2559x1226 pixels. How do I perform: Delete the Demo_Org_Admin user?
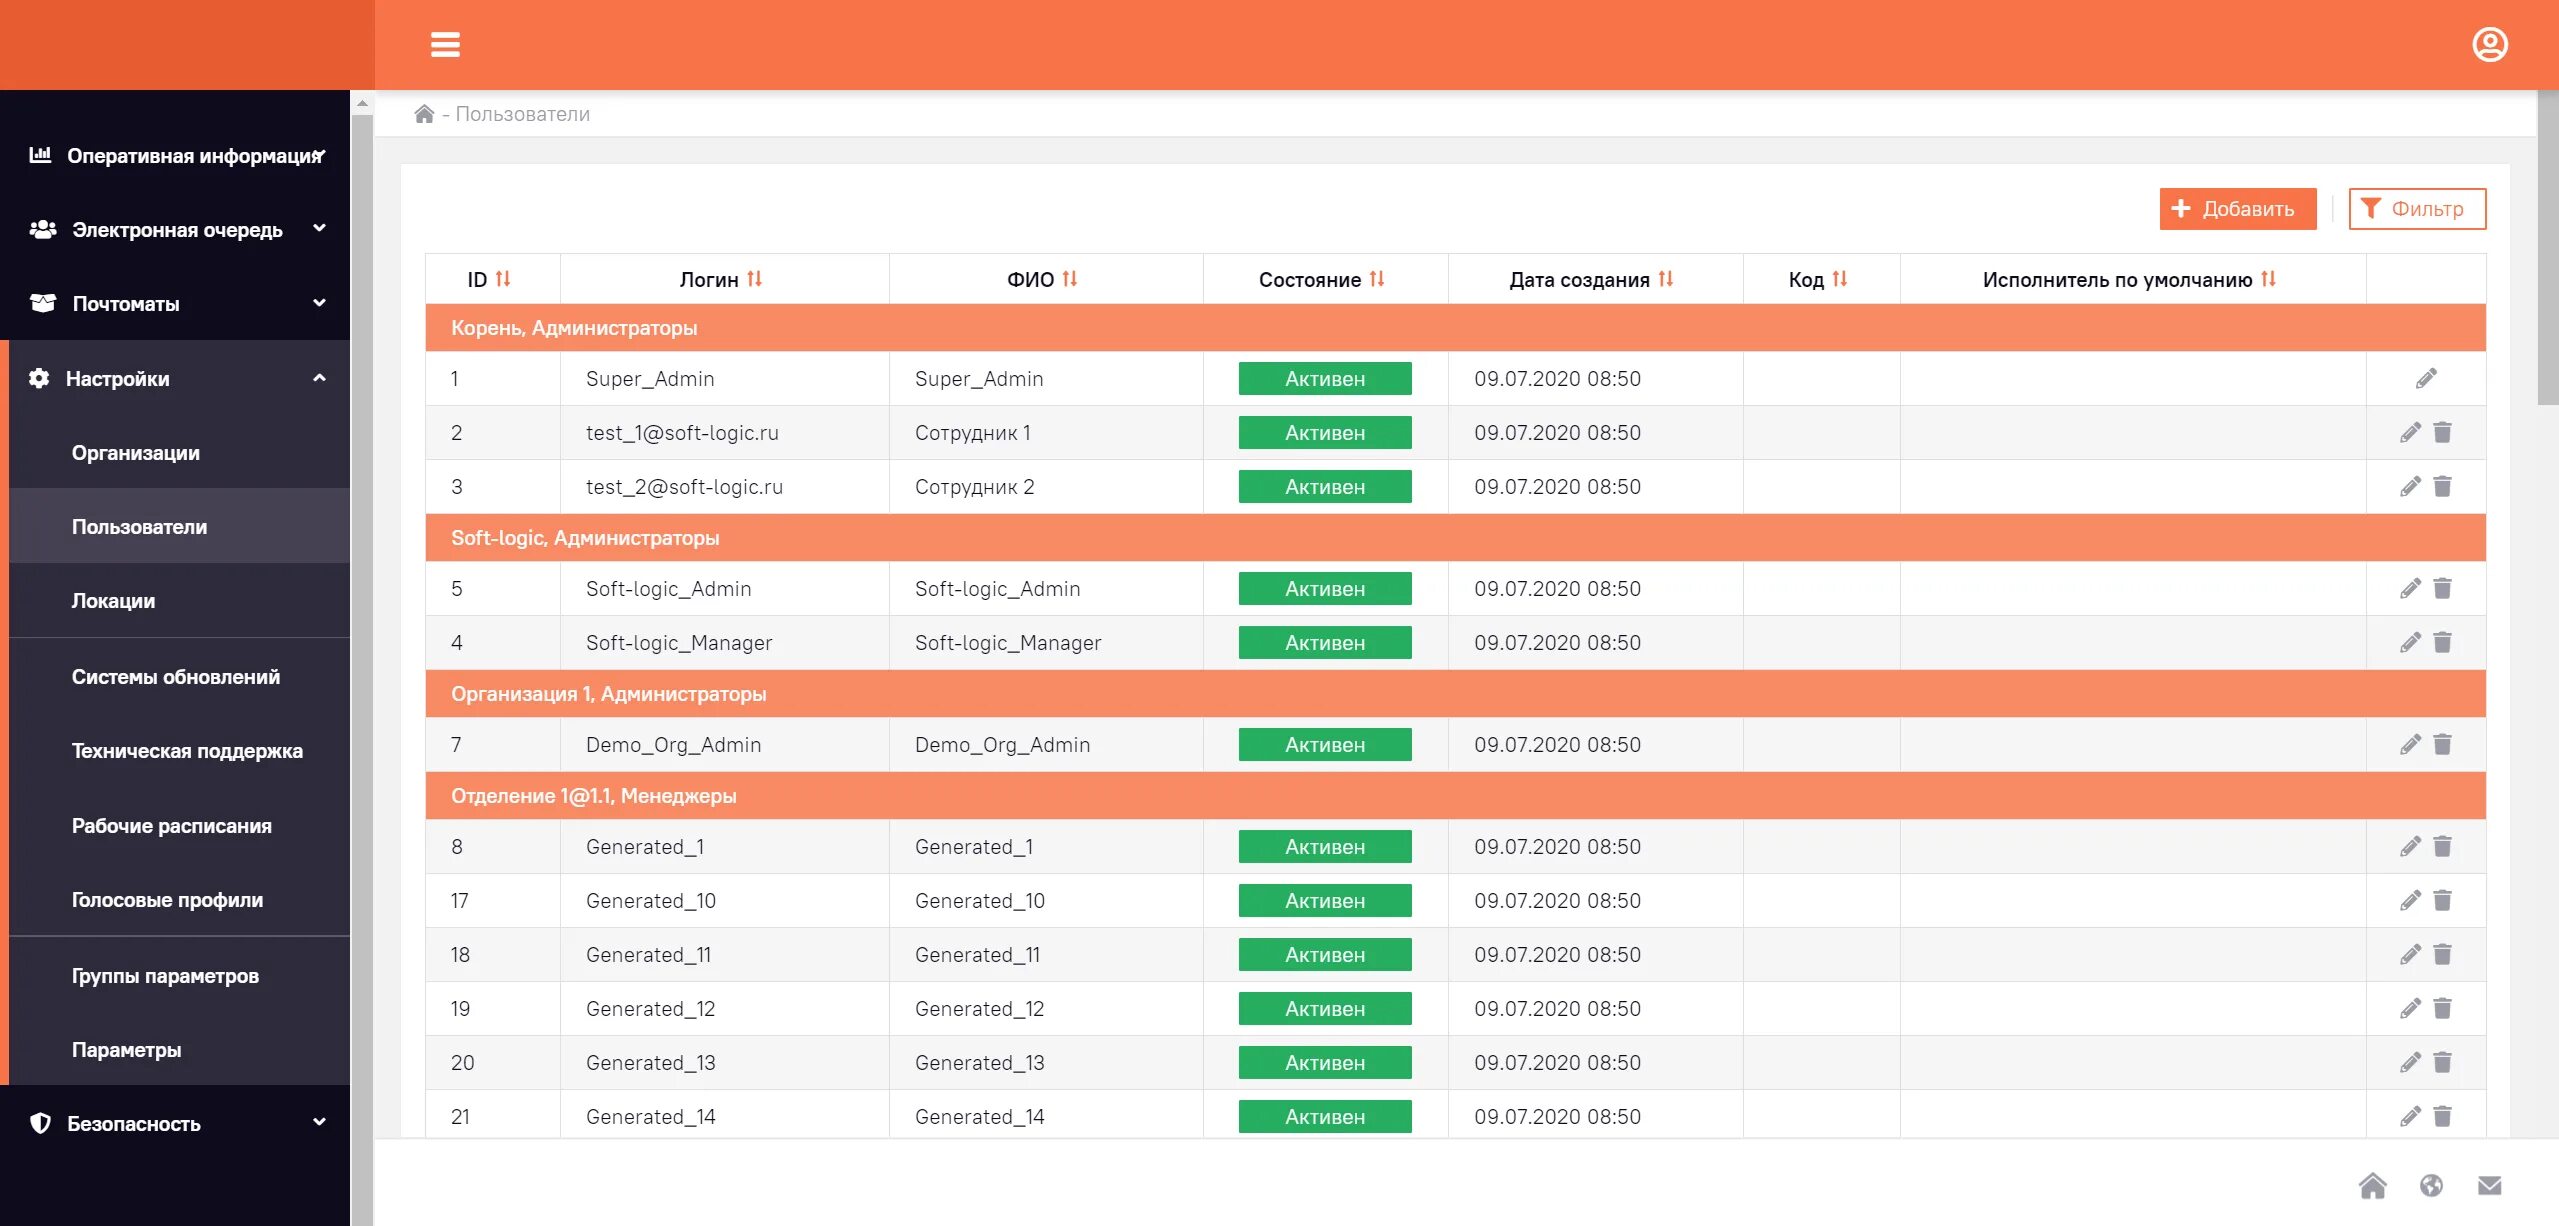pos(2442,745)
